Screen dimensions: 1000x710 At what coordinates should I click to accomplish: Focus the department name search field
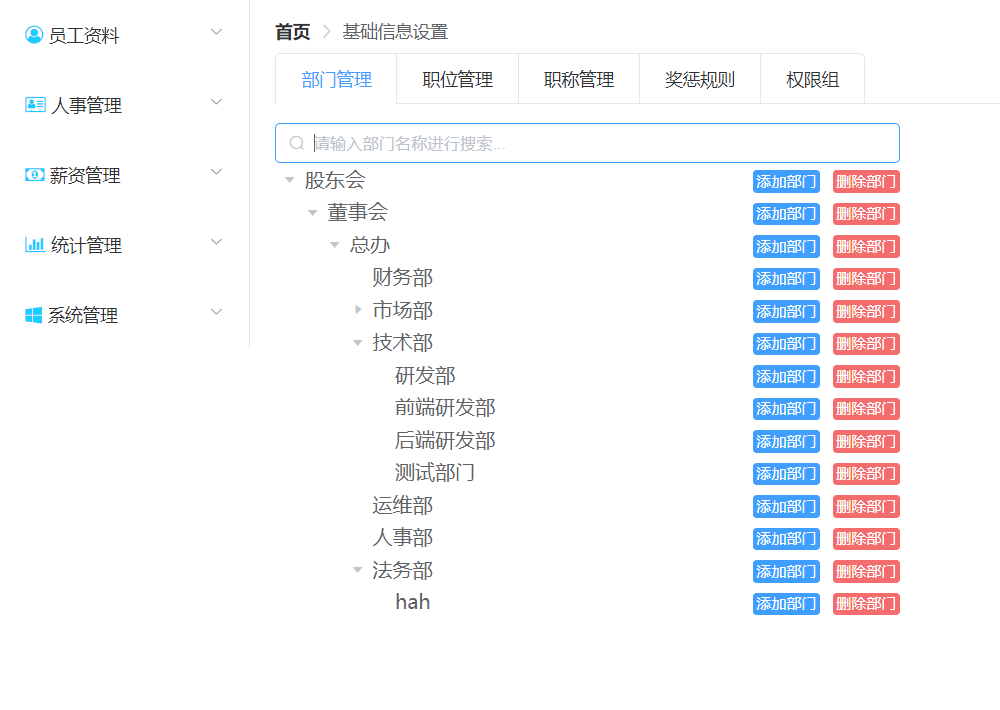(x=587, y=143)
